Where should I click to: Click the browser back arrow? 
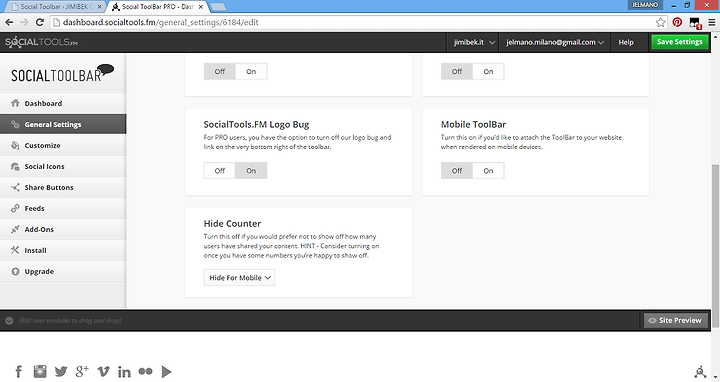click(9, 22)
